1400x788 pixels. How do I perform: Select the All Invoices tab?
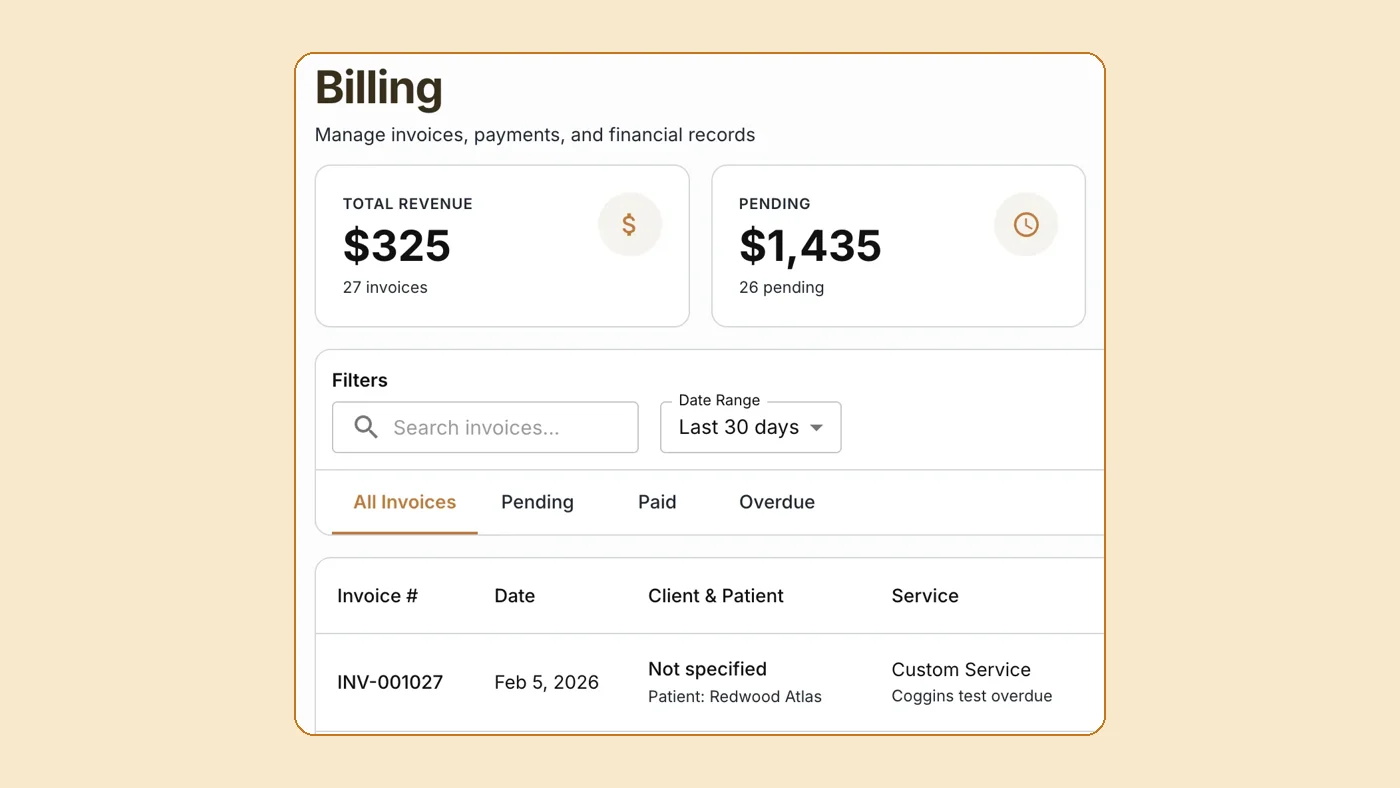[405, 502]
